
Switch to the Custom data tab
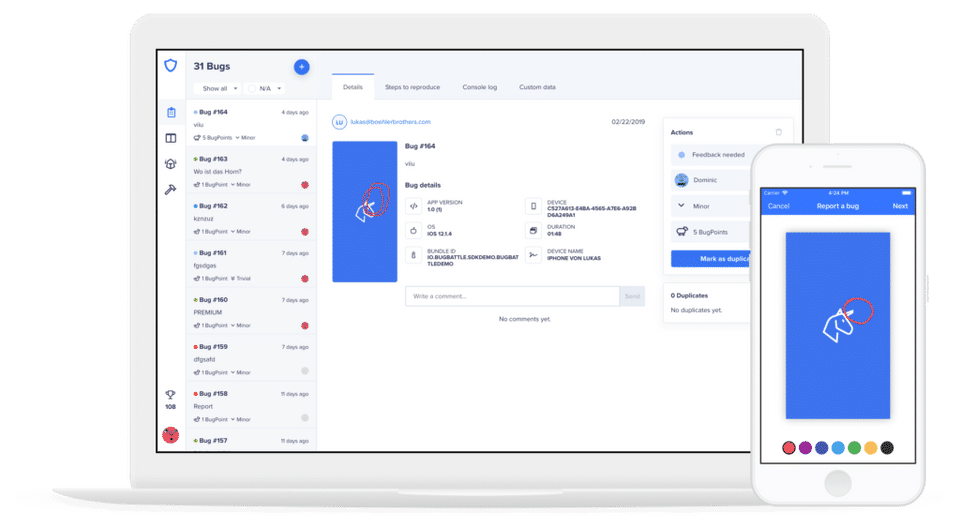(537, 87)
